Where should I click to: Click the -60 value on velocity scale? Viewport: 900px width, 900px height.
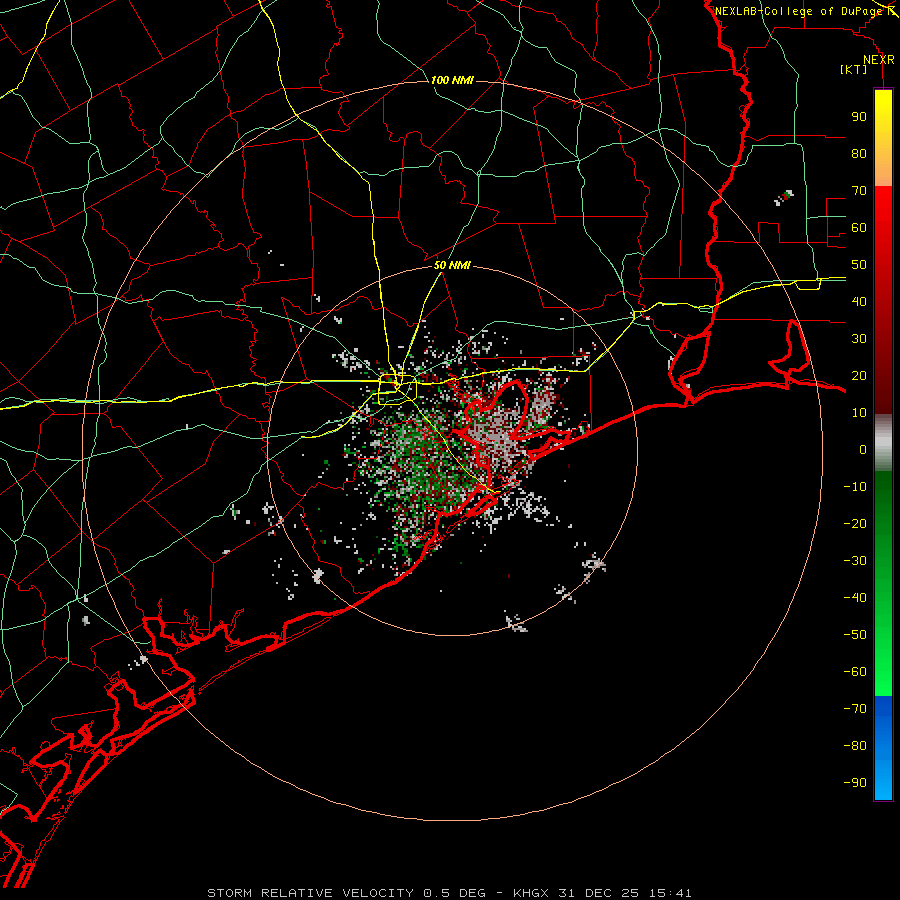855,672
